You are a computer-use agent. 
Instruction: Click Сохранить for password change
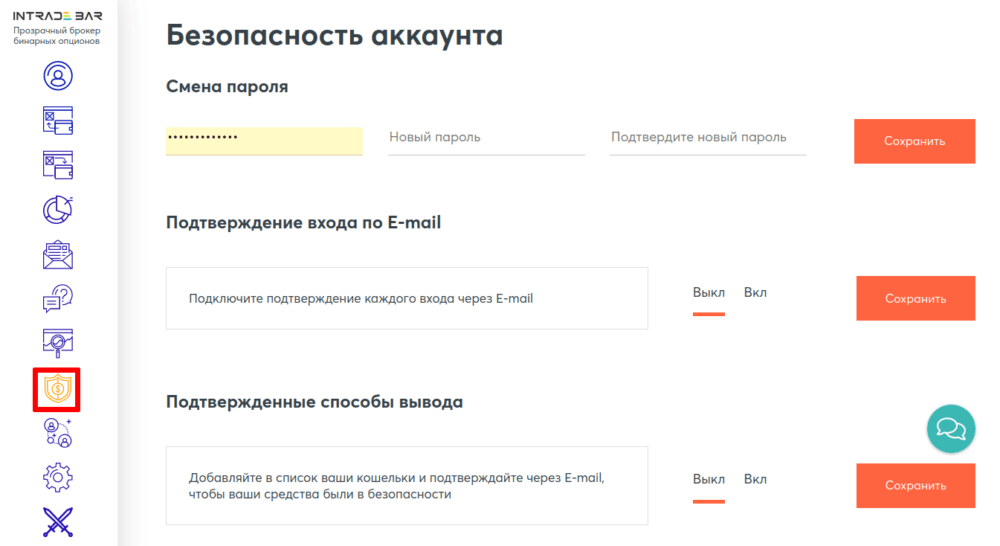point(914,141)
